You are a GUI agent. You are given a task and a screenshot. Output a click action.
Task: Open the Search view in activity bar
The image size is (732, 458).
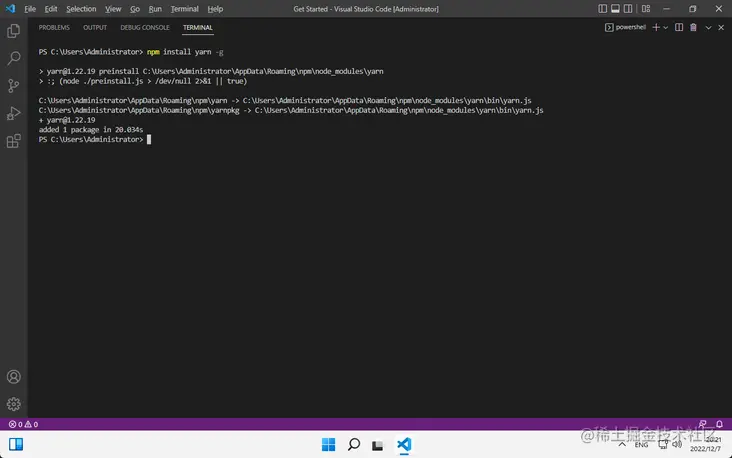click(x=14, y=58)
